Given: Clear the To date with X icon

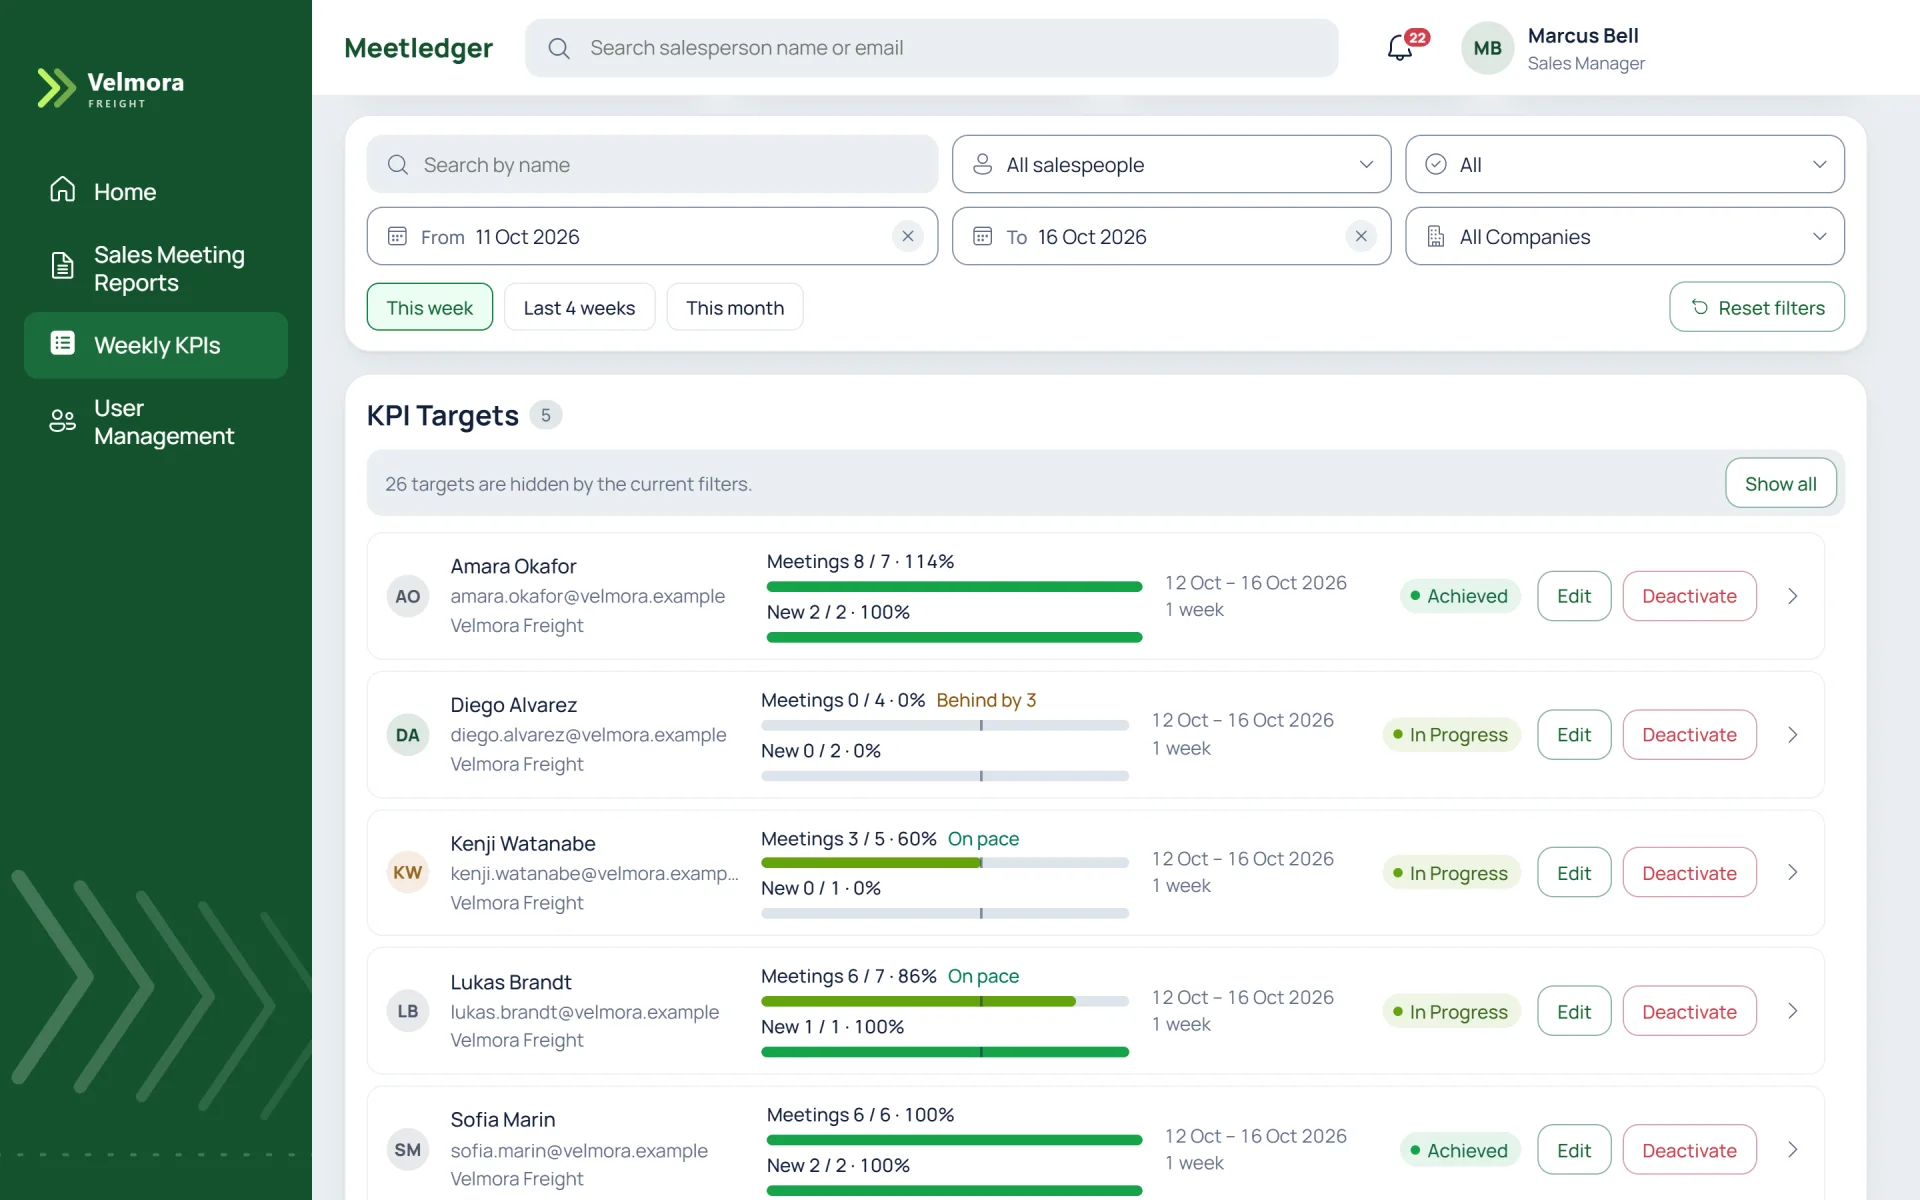Looking at the screenshot, I should point(1361,236).
